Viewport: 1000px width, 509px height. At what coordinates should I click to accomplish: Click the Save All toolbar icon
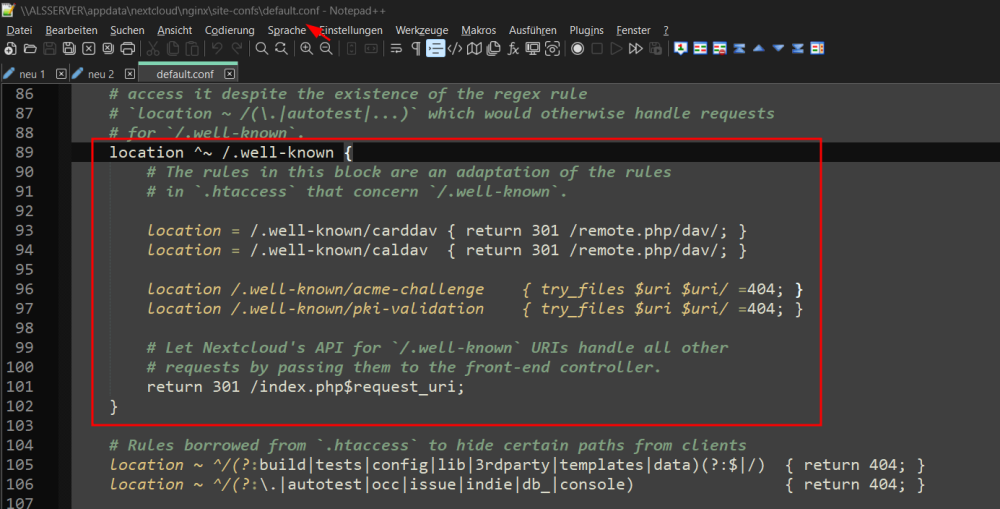point(69,48)
